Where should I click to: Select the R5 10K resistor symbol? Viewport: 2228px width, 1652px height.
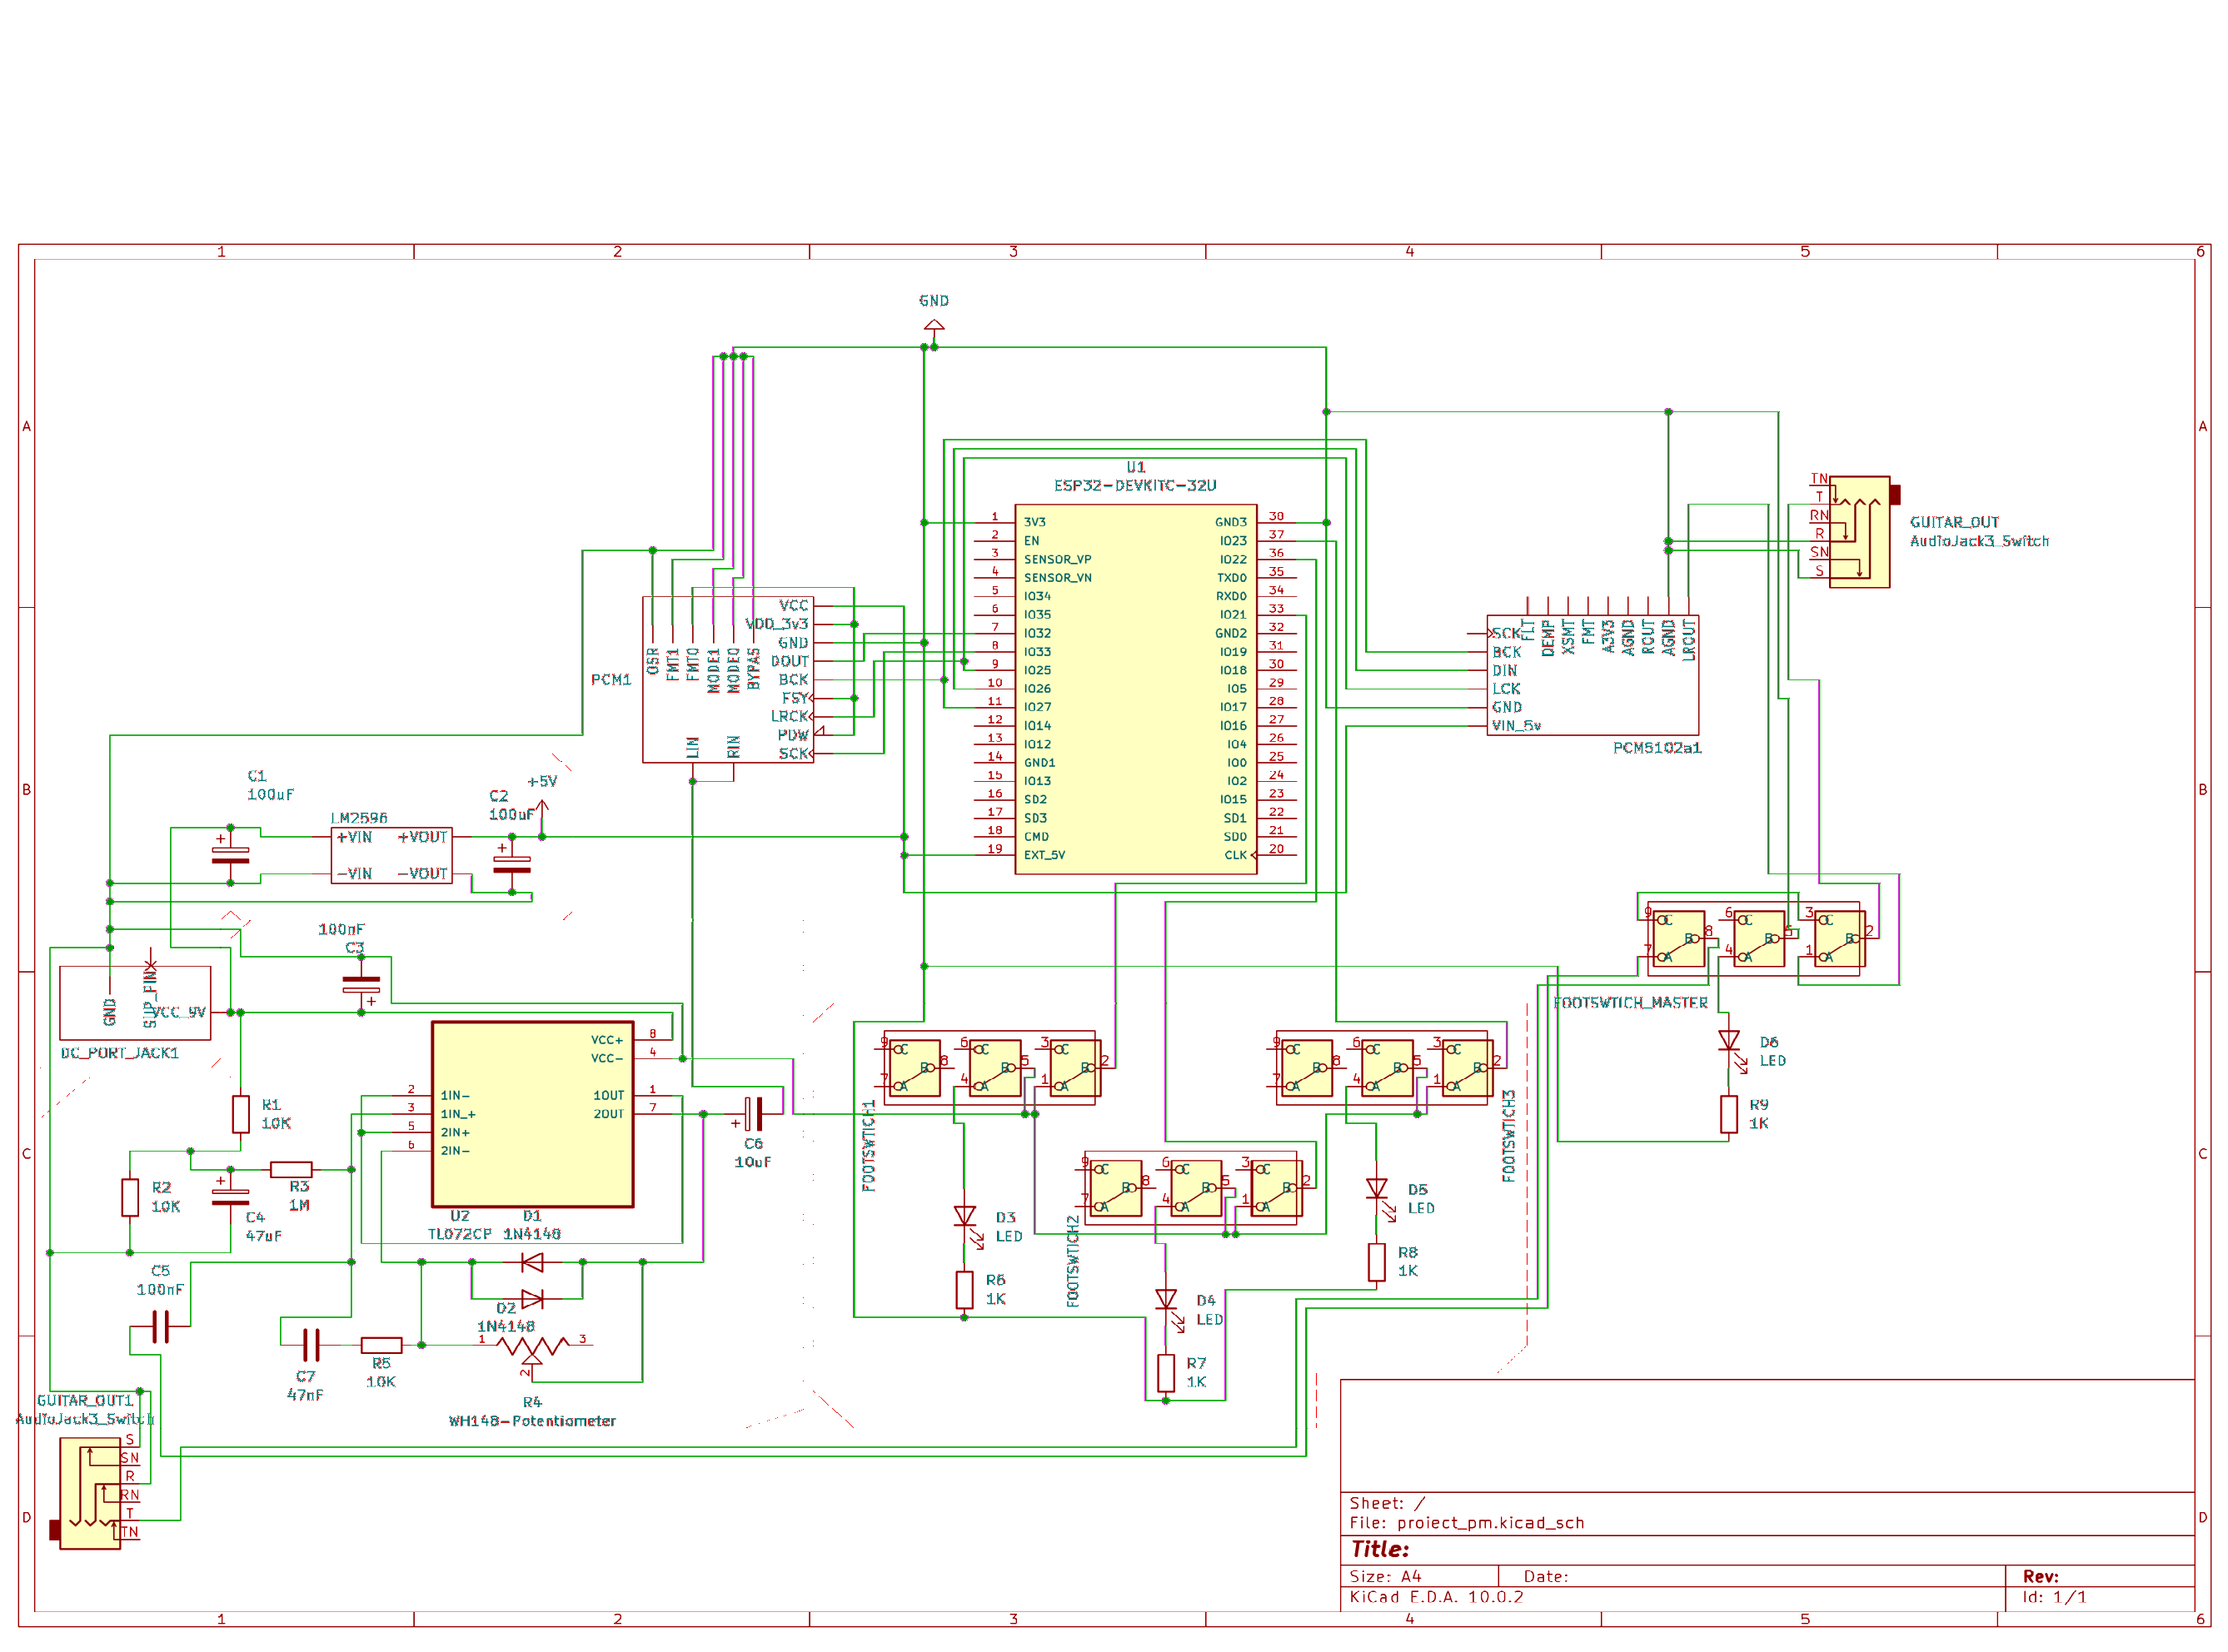pos(381,1345)
